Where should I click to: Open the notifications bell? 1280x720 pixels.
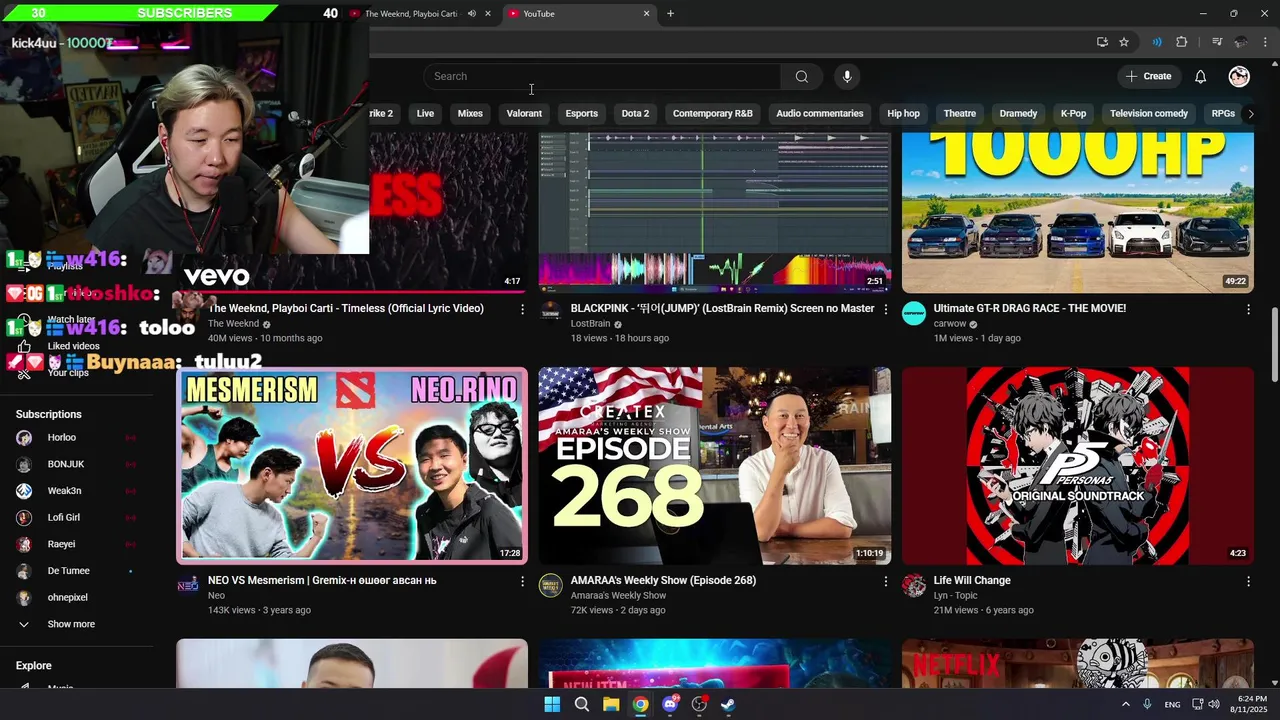tap(1200, 77)
